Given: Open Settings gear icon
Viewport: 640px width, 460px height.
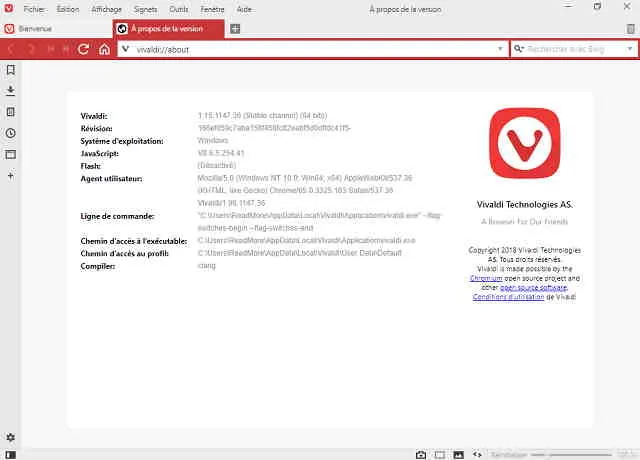Looking at the screenshot, I should 11,438.
